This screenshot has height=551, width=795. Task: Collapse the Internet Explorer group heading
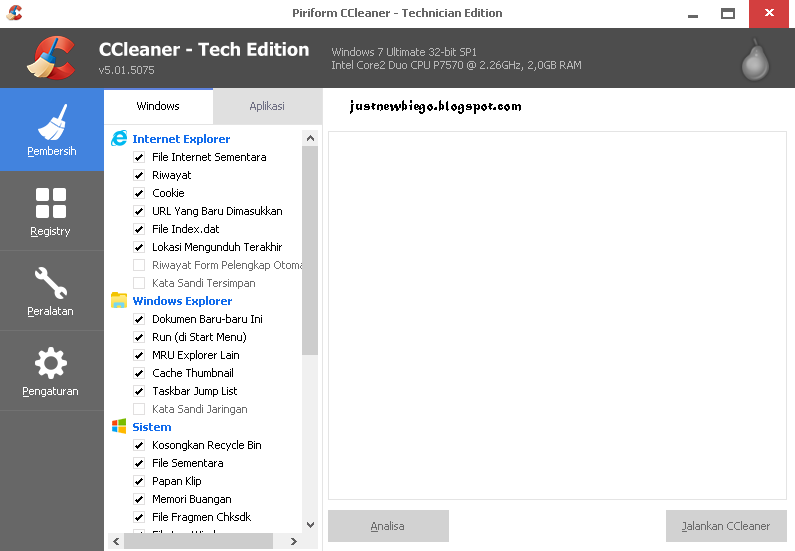click(x=181, y=139)
